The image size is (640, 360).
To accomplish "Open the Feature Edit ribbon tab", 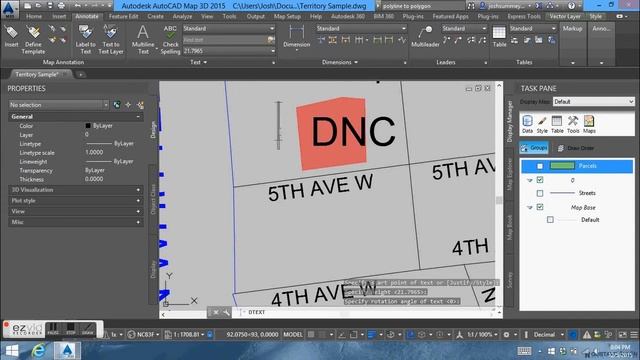I will [x=123, y=17].
